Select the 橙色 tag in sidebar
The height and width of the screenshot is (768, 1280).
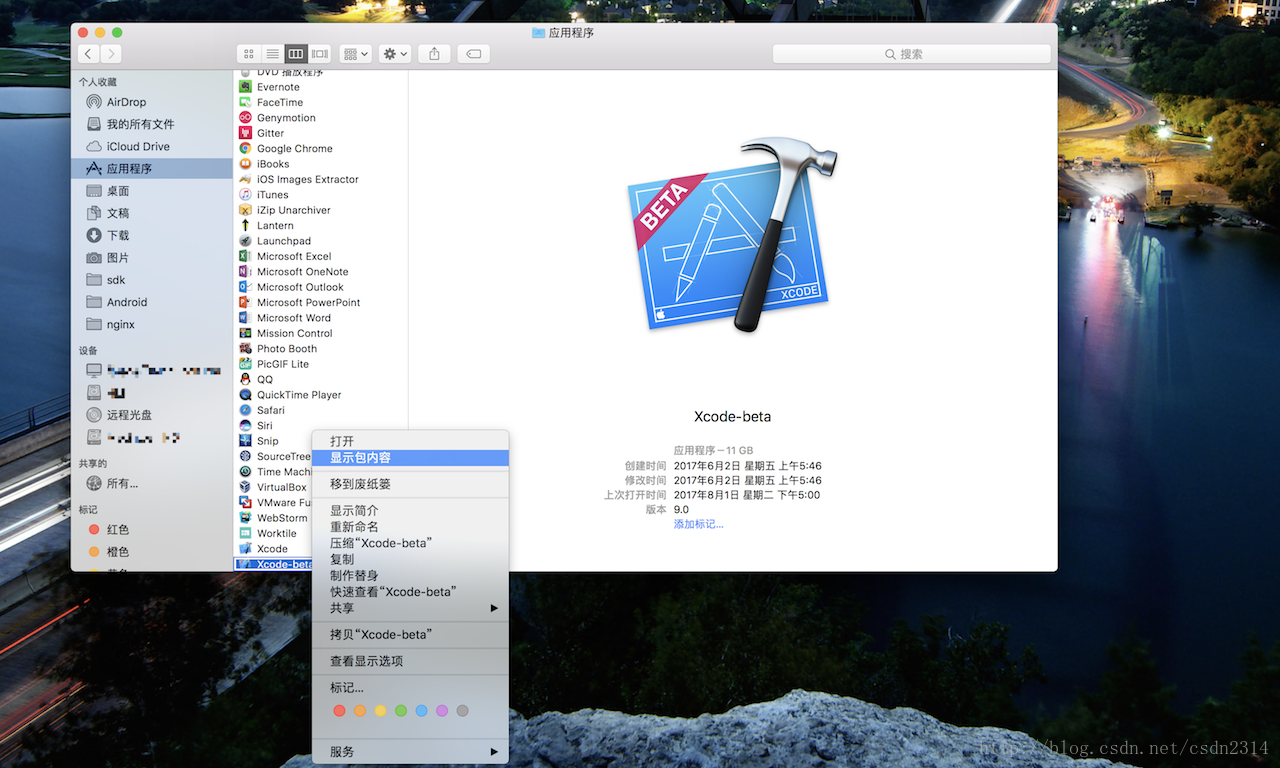point(151,552)
